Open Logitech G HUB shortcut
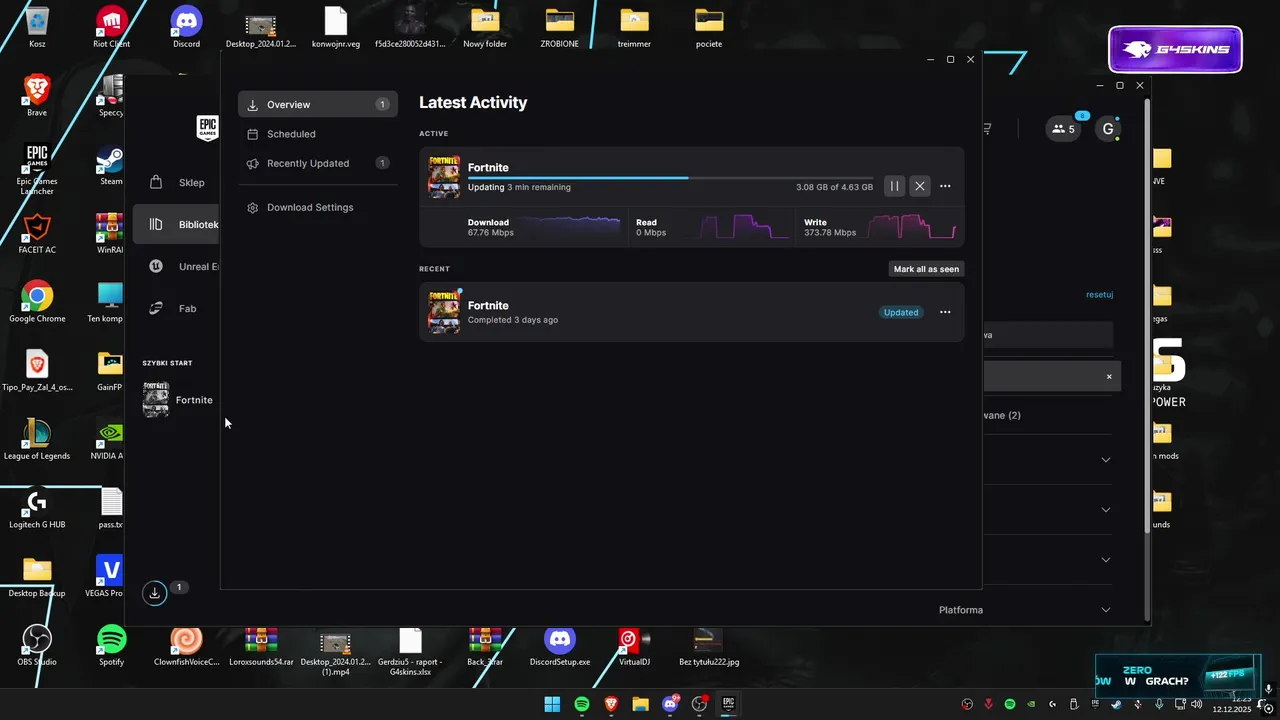Viewport: 1280px width, 720px height. pos(37,508)
